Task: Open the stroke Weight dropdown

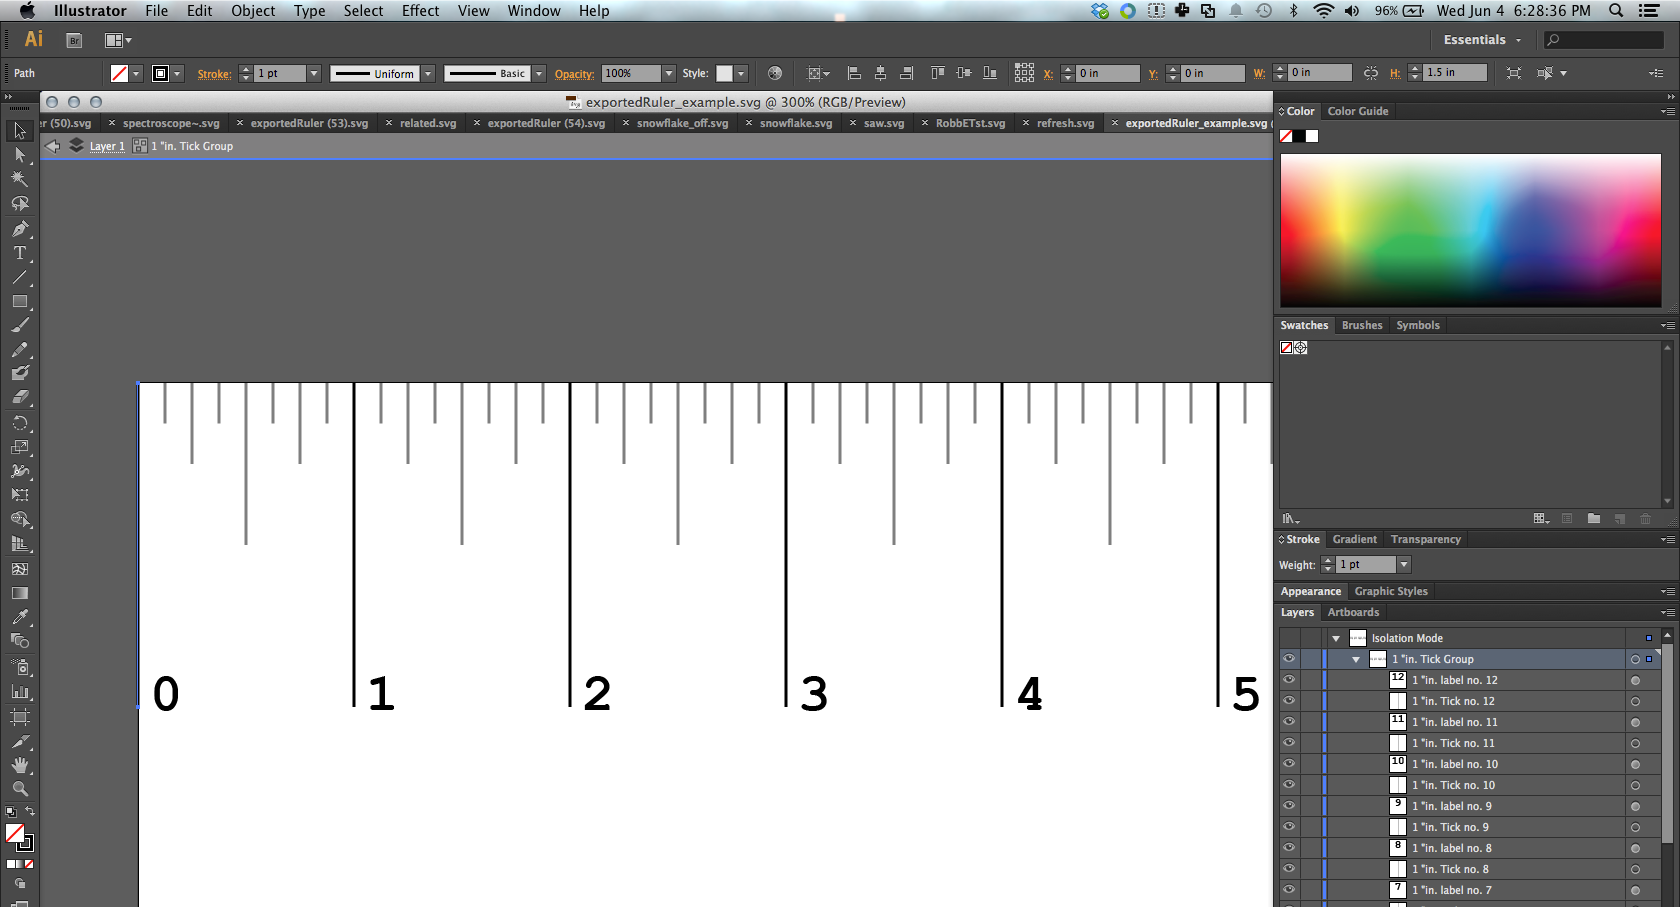Action: [1403, 564]
